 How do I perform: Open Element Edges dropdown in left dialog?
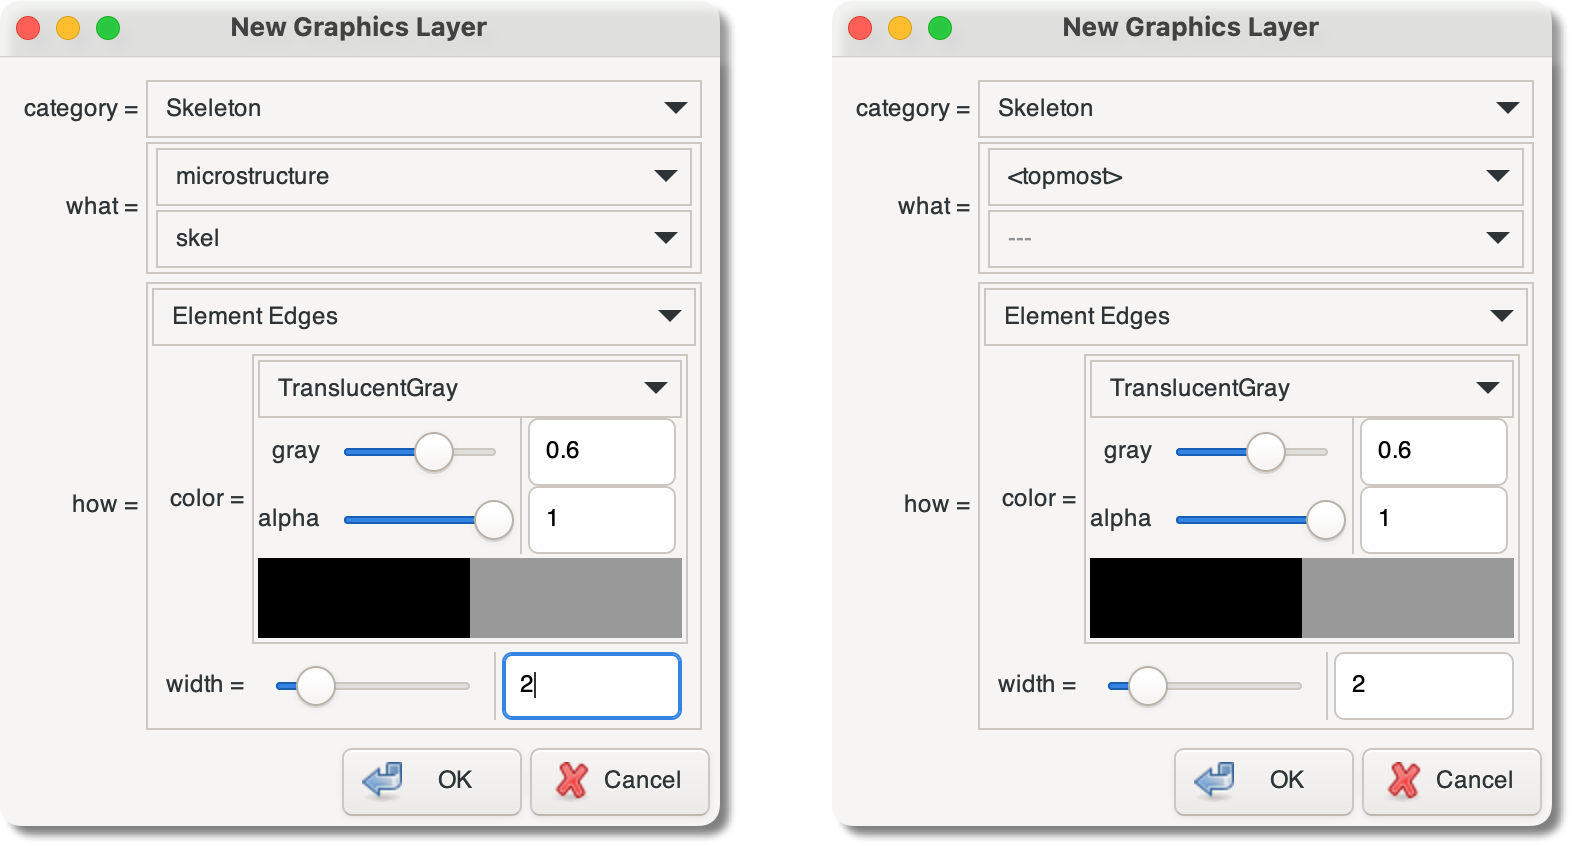tap(423, 316)
